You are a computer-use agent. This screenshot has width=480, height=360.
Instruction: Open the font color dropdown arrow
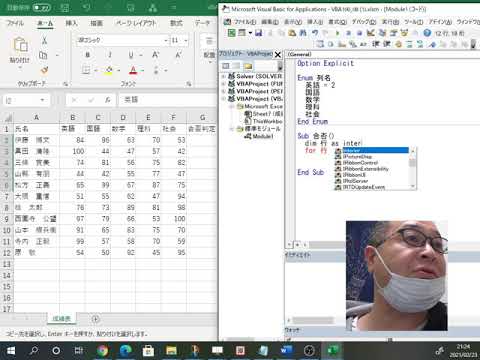(143, 70)
